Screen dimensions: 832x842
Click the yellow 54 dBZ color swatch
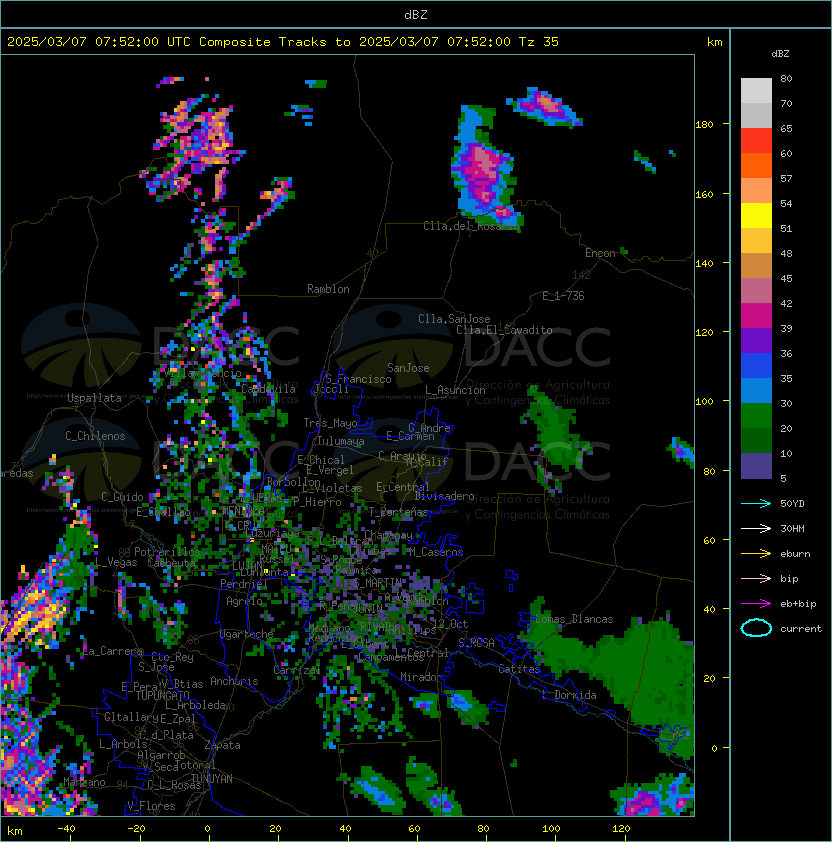pos(756,216)
